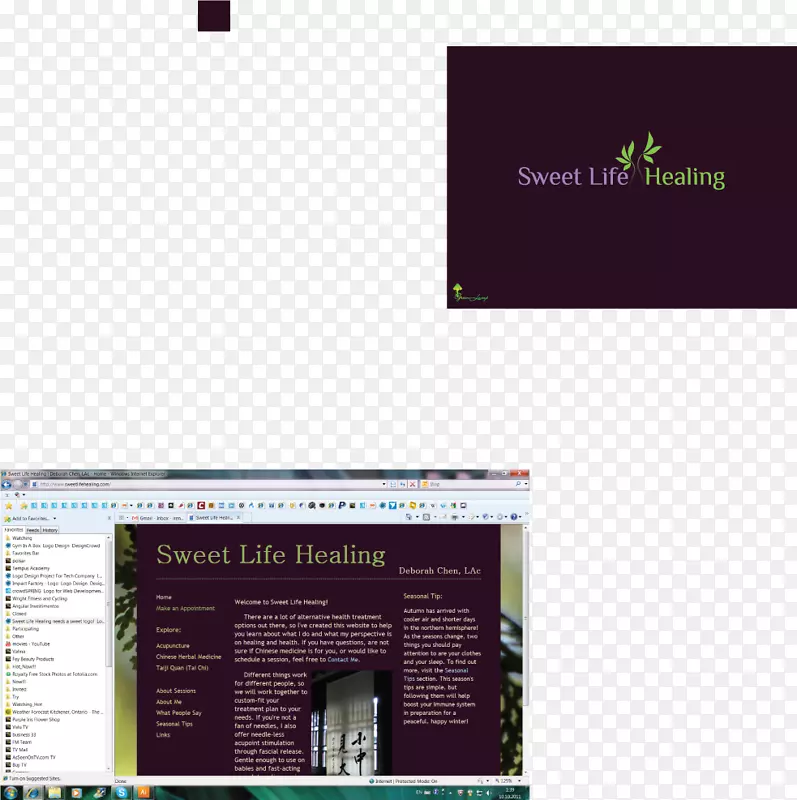The height and width of the screenshot is (800, 797).
Task: Open the 'Chinese Herbal Medicine' page link
Action: click(x=188, y=656)
